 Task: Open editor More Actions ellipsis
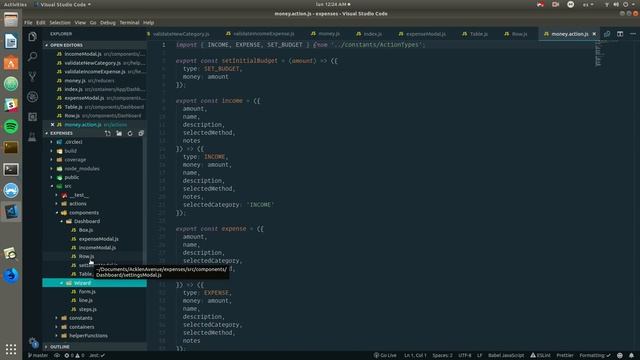click(x=633, y=34)
